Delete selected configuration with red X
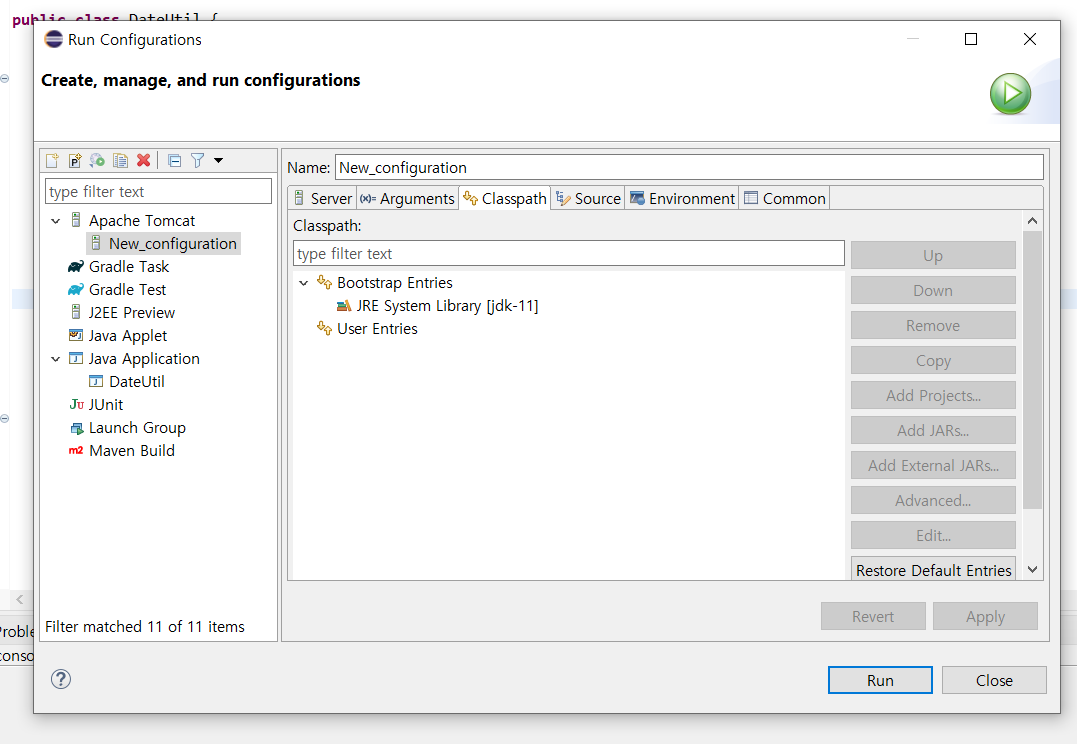This screenshot has width=1077, height=744. pyautogui.click(x=143, y=160)
